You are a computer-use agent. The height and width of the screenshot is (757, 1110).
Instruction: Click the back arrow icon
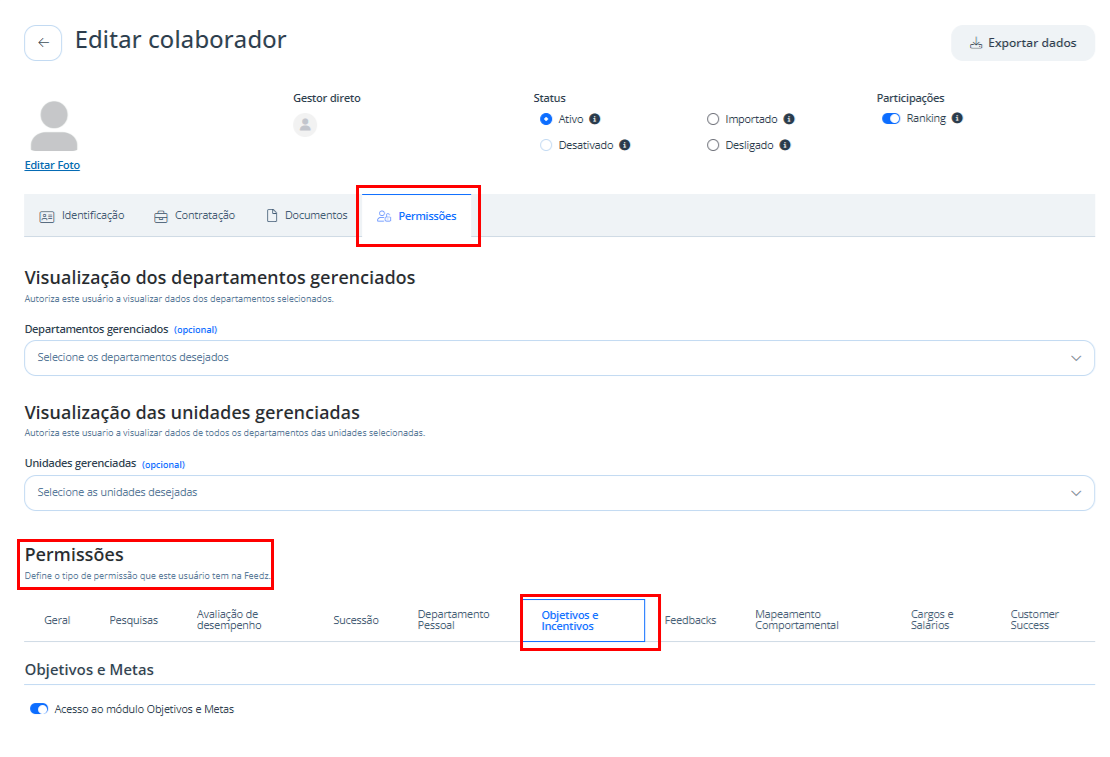click(43, 42)
